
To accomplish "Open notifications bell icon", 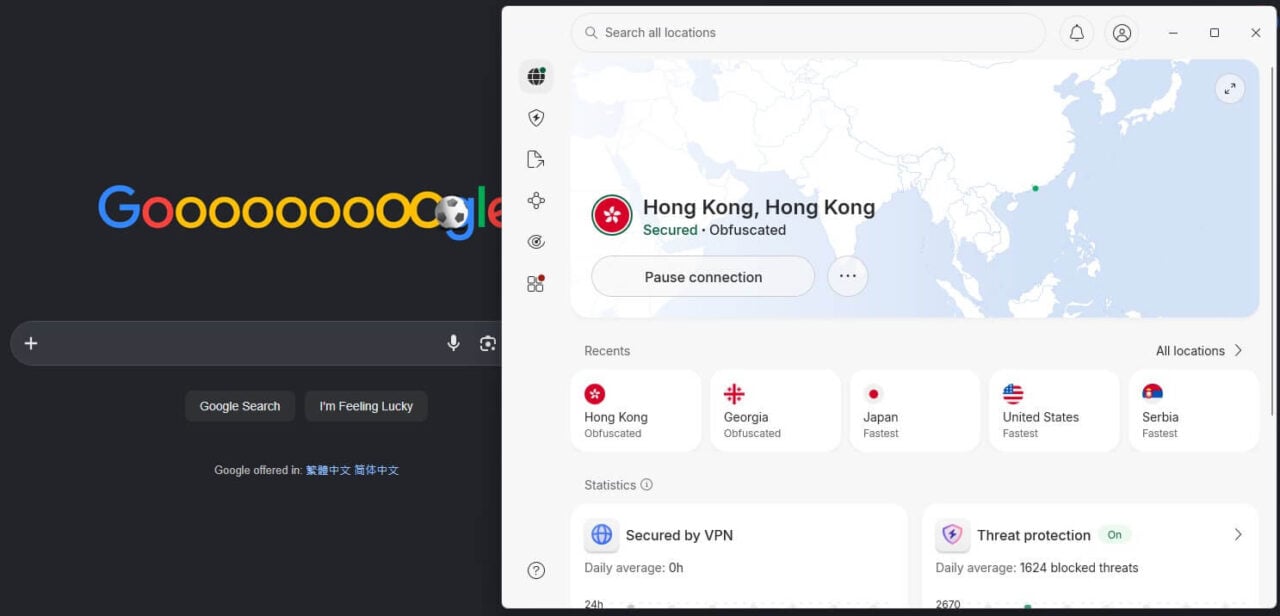I will (1077, 33).
